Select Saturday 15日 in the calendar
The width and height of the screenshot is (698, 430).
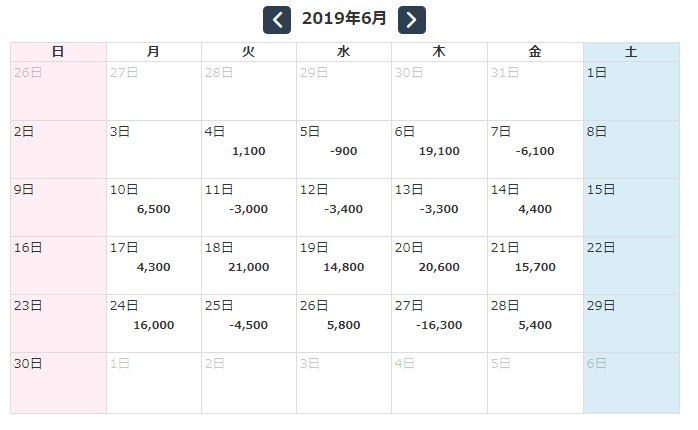630,208
